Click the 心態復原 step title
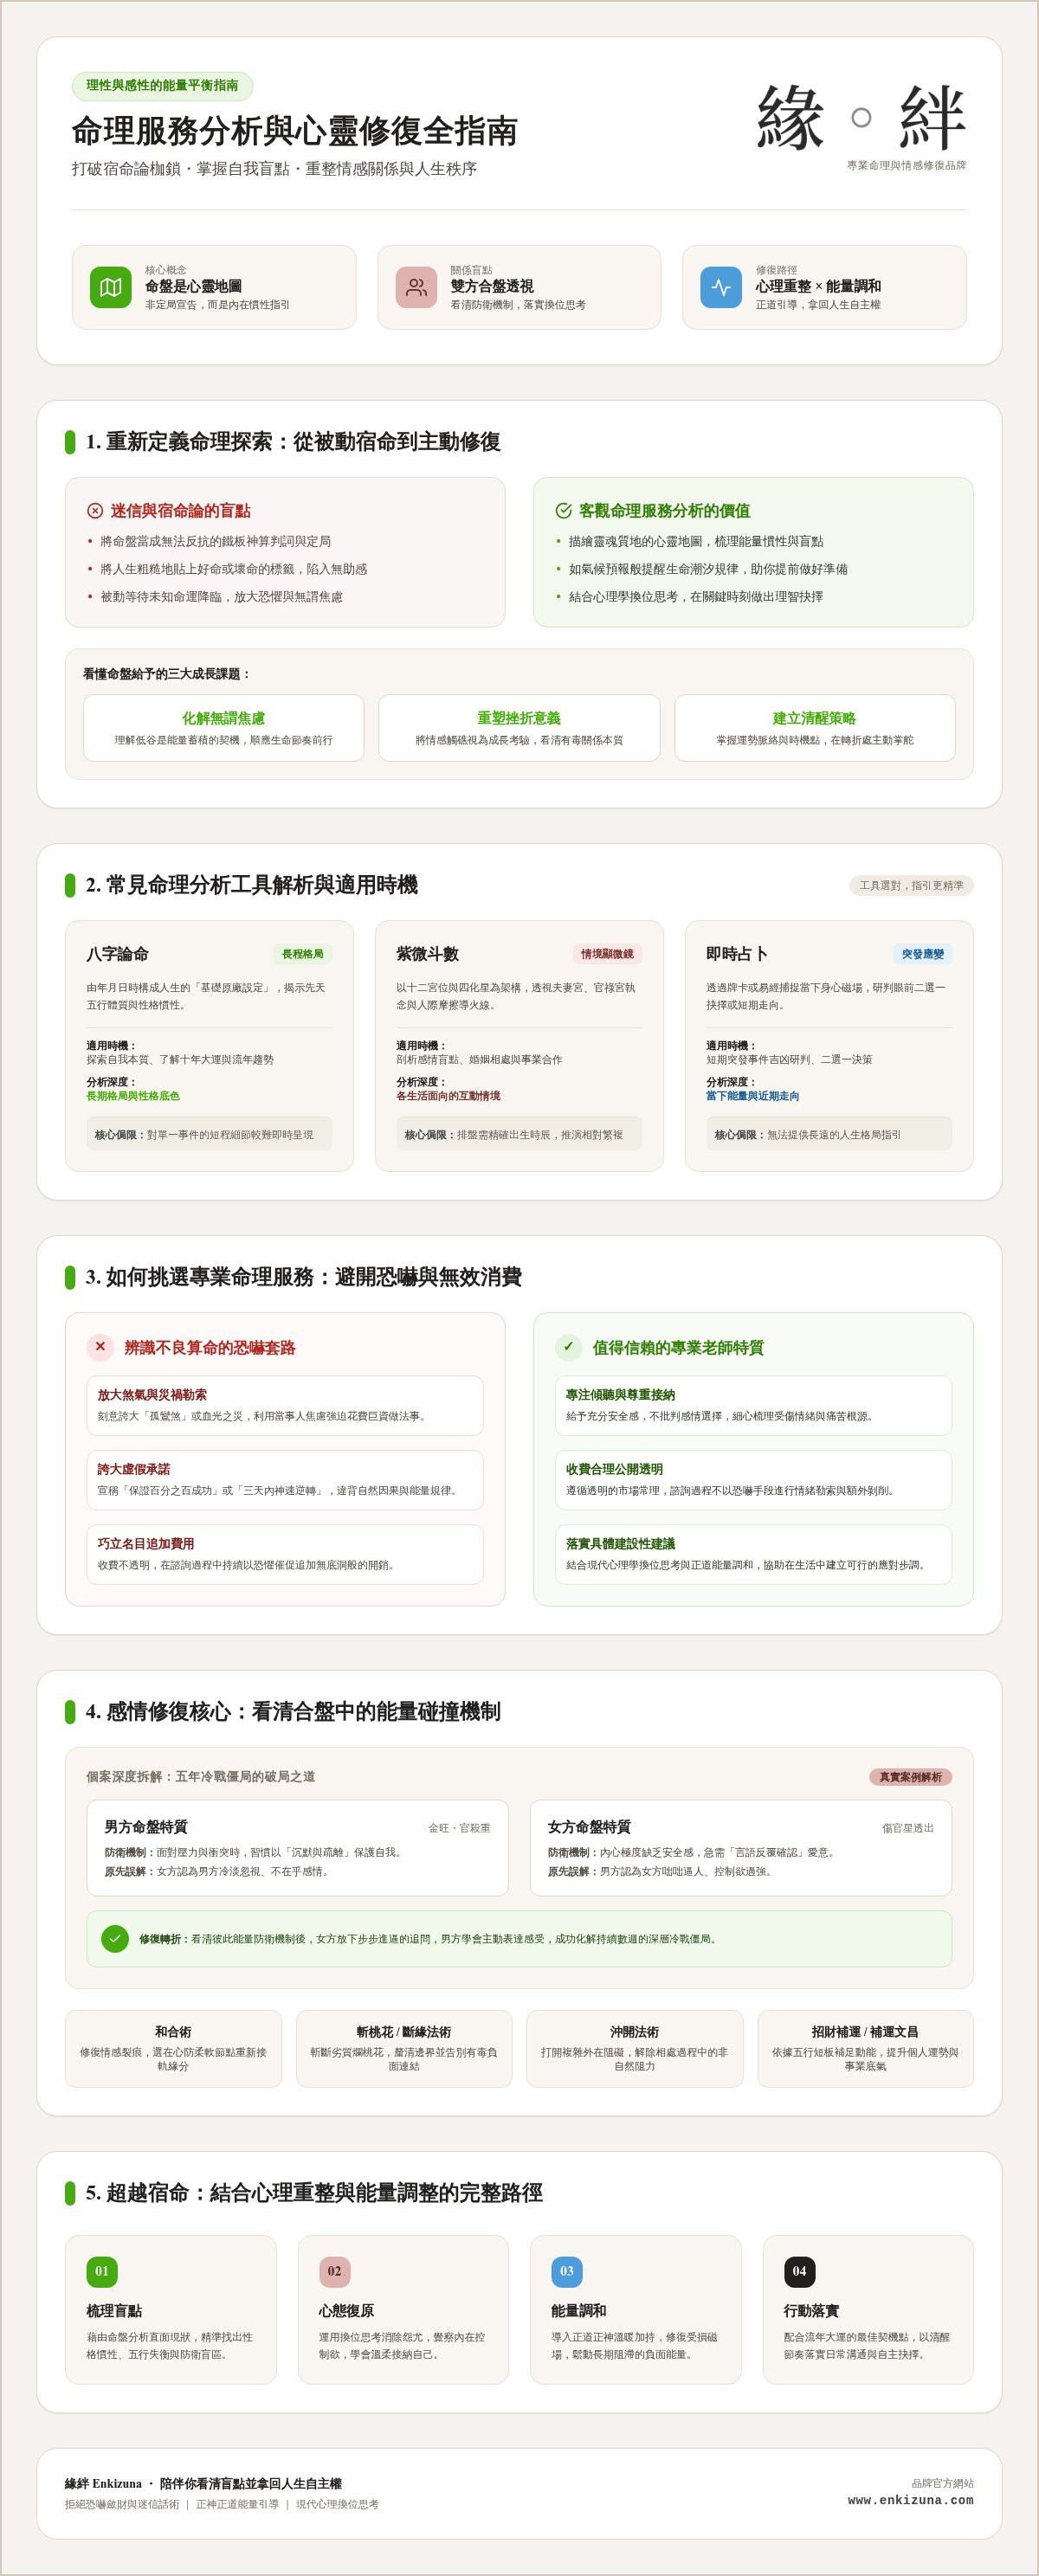The height and width of the screenshot is (2576, 1039). click(x=347, y=2311)
